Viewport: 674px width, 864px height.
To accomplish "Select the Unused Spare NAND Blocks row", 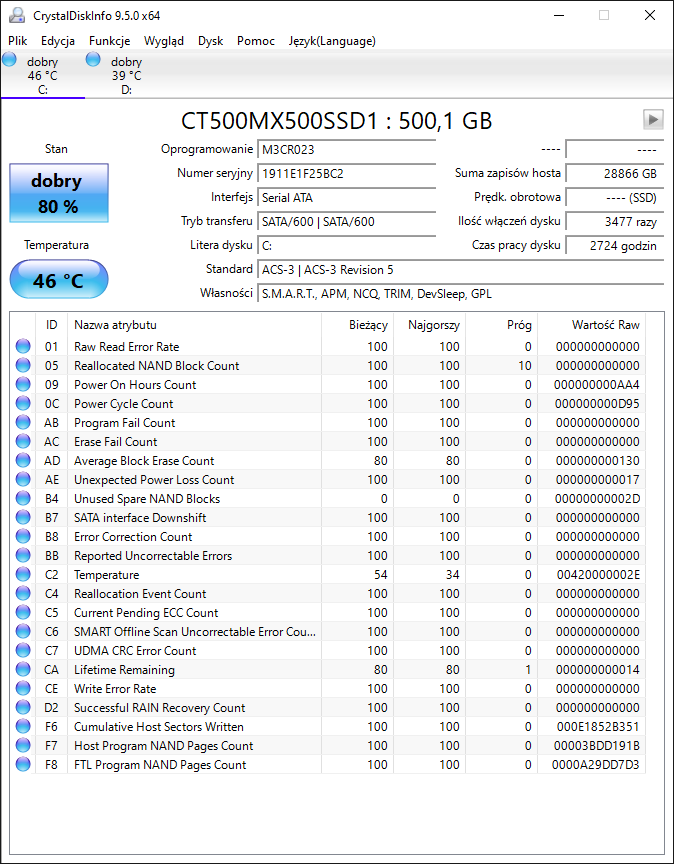I will [328, 499].
